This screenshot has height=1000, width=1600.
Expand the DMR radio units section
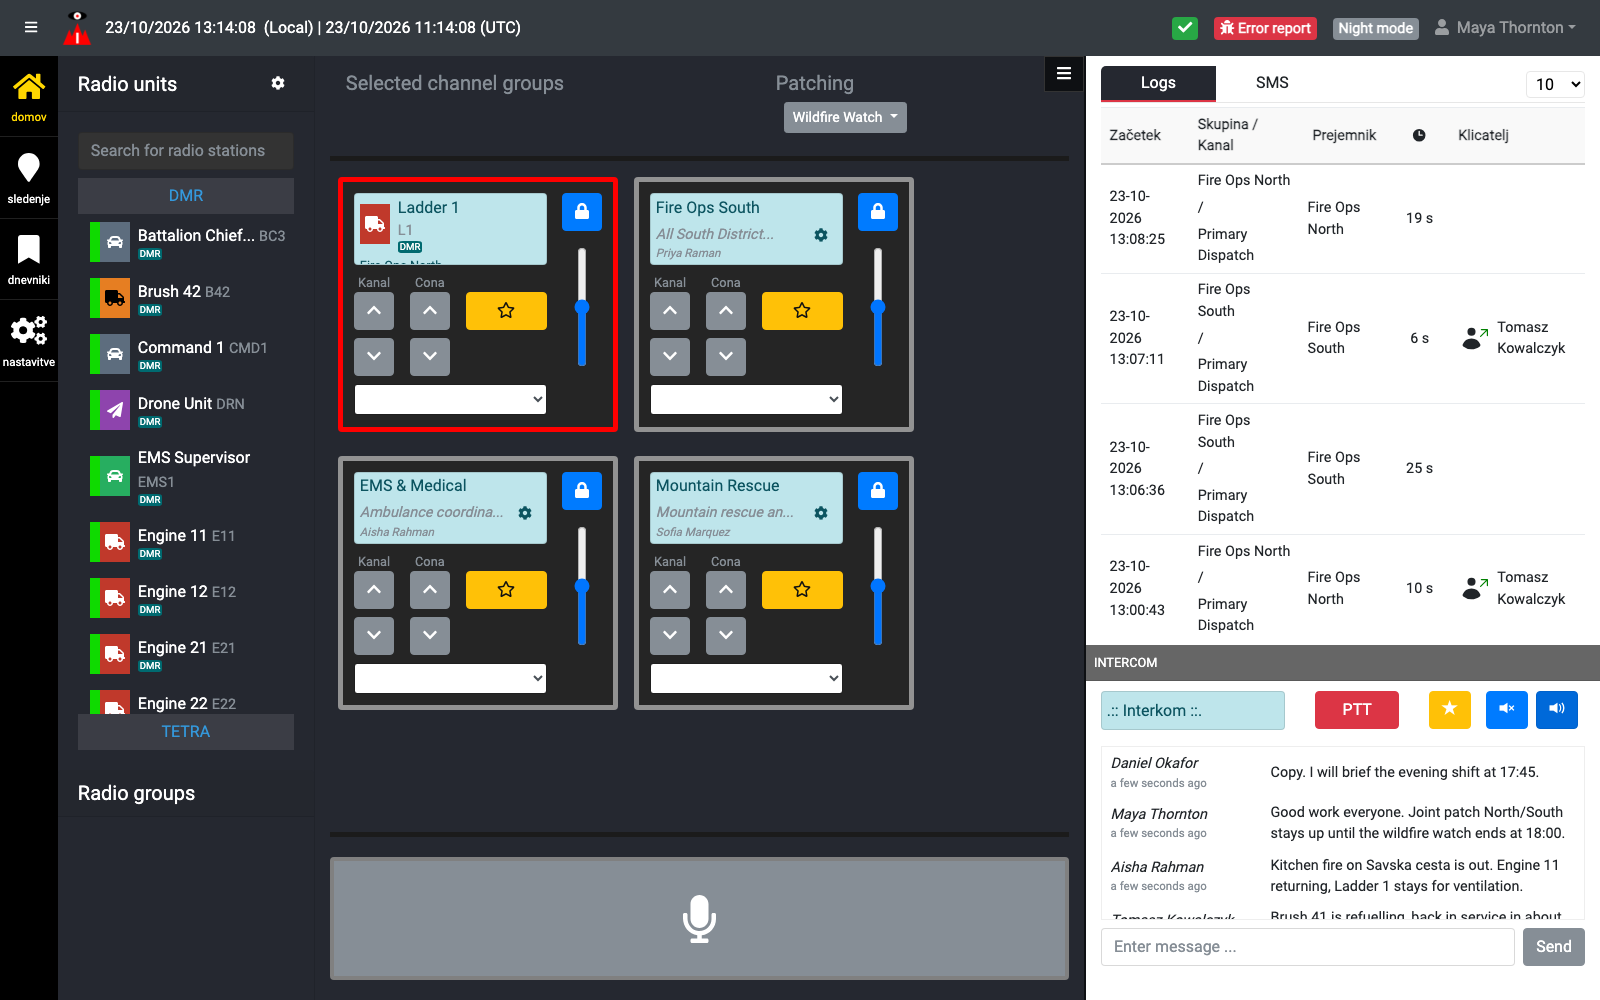(x=186, y=196)
